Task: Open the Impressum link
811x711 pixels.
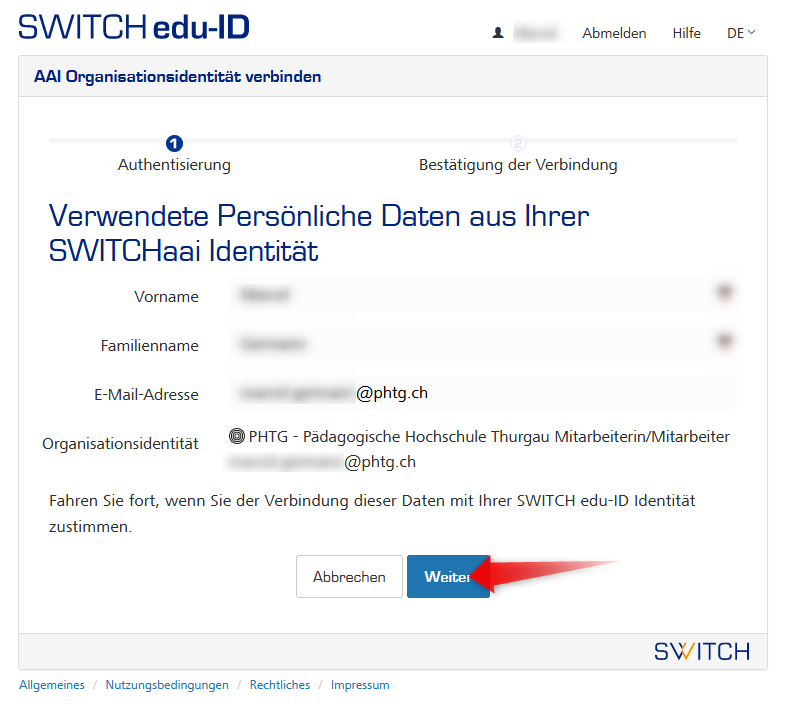Action: click(360, 685)
